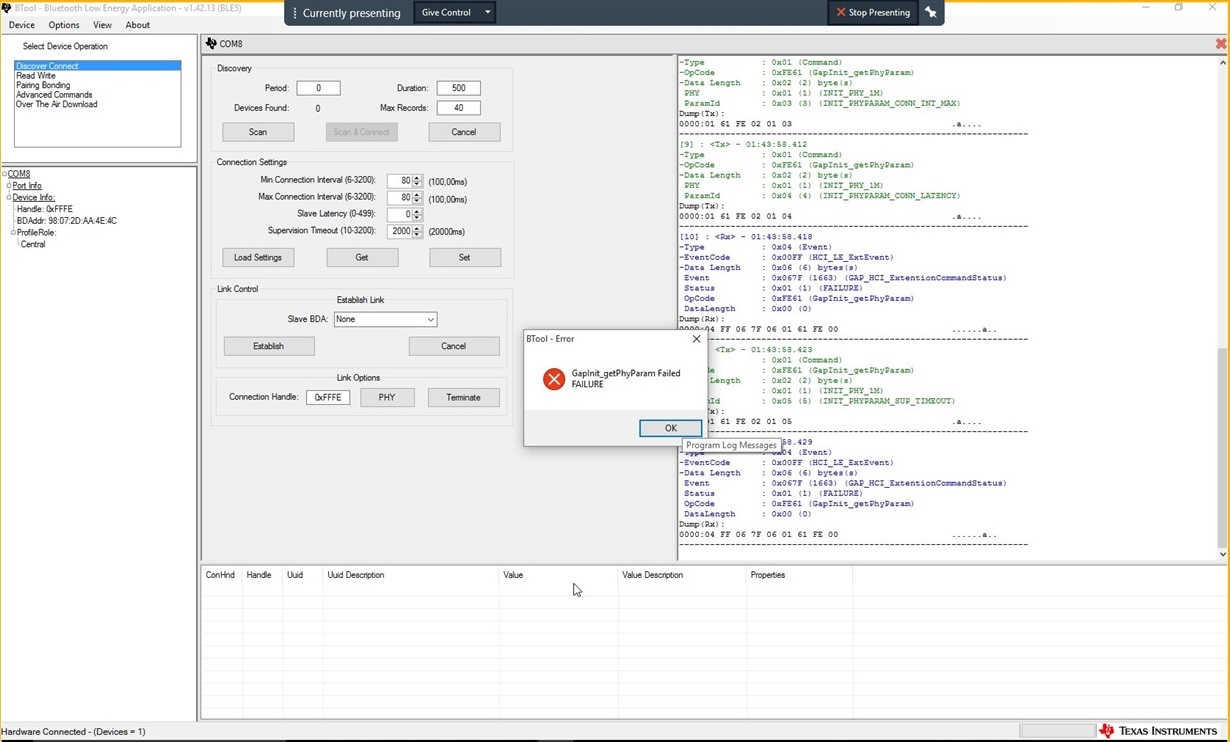The width and height of the screenshot is (1230, 742).
Task: Click the Scan button
Action: point(258,132)
